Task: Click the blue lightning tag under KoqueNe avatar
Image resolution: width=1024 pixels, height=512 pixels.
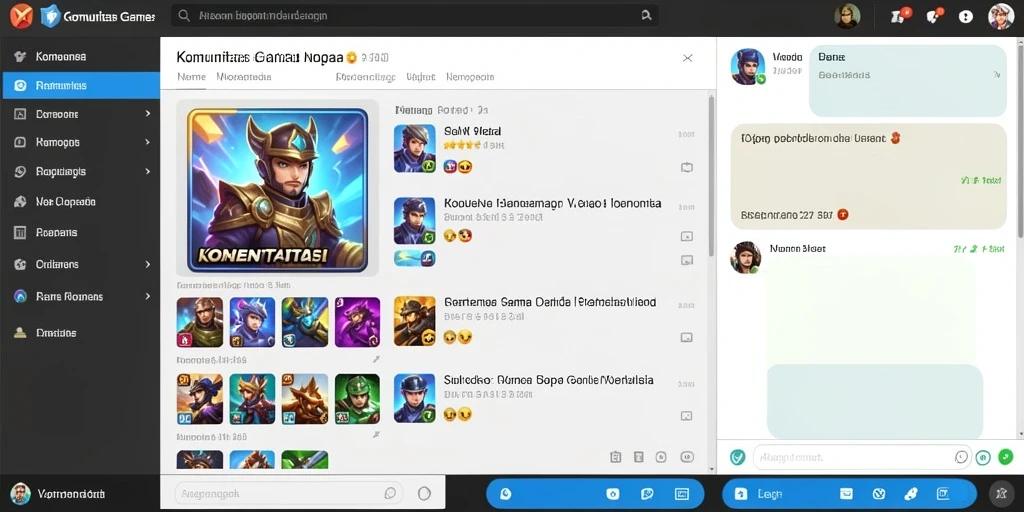Action: [x=415, y=258]
